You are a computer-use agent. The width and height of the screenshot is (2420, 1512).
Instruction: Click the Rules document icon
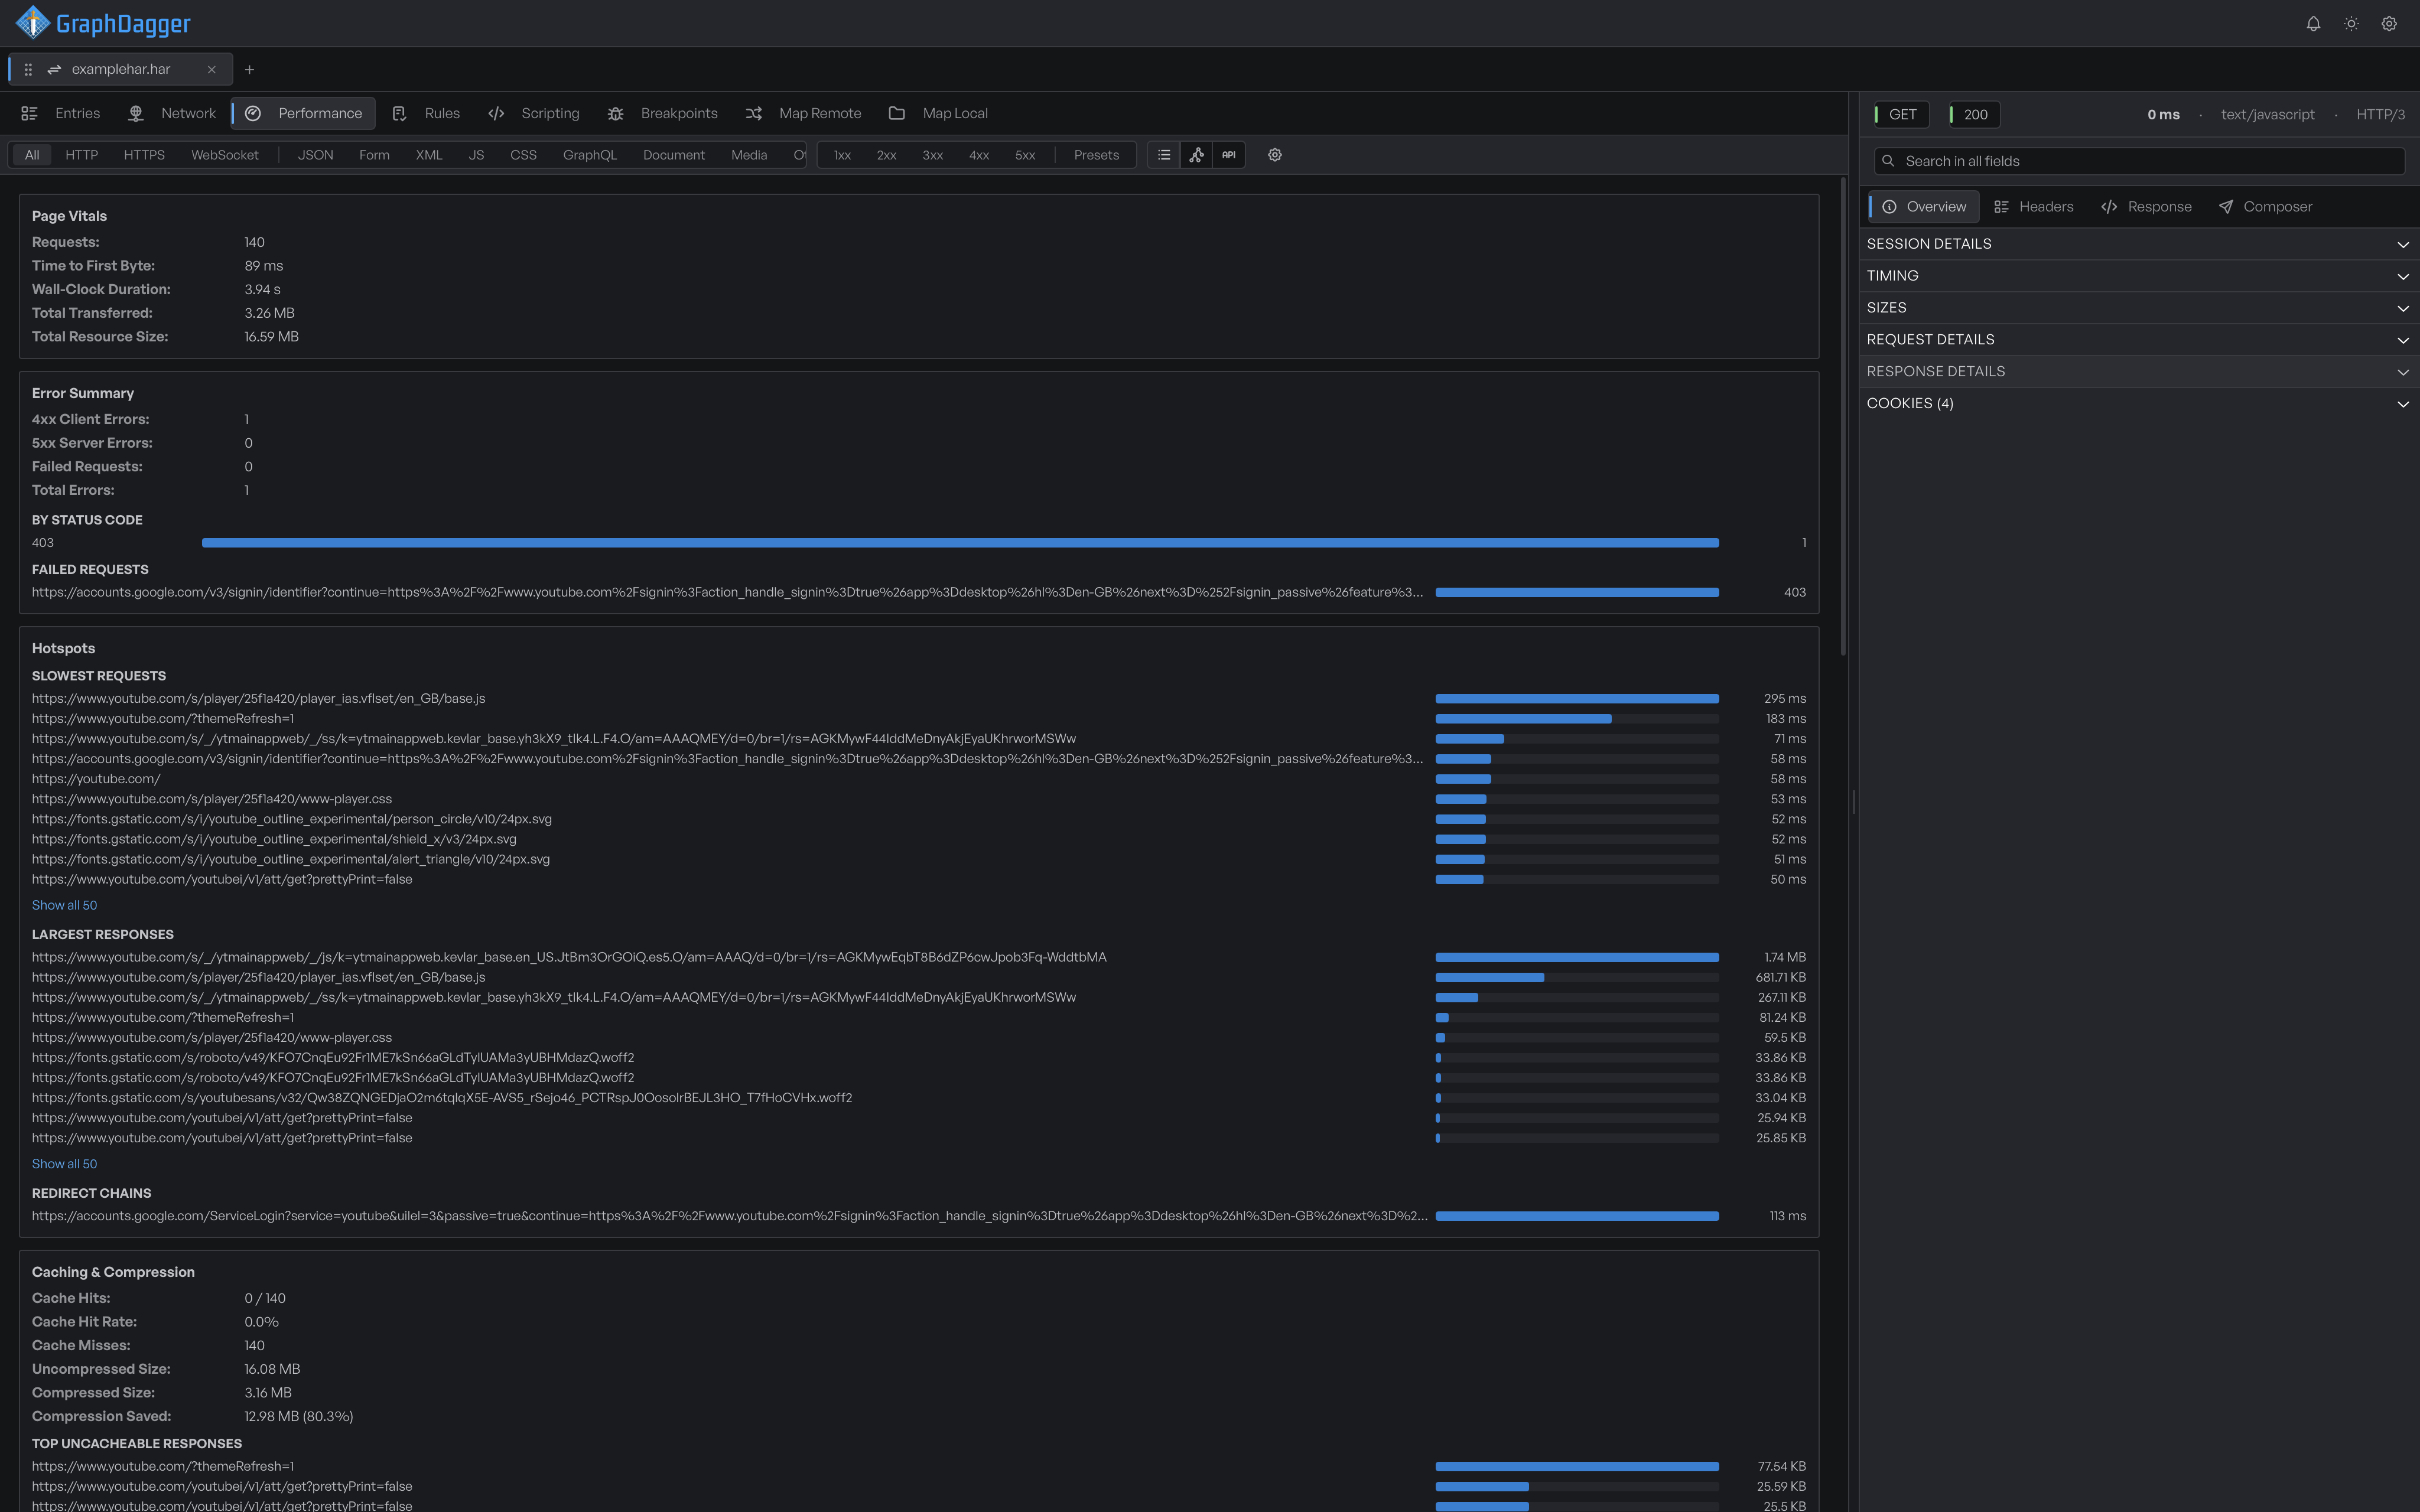399,113
